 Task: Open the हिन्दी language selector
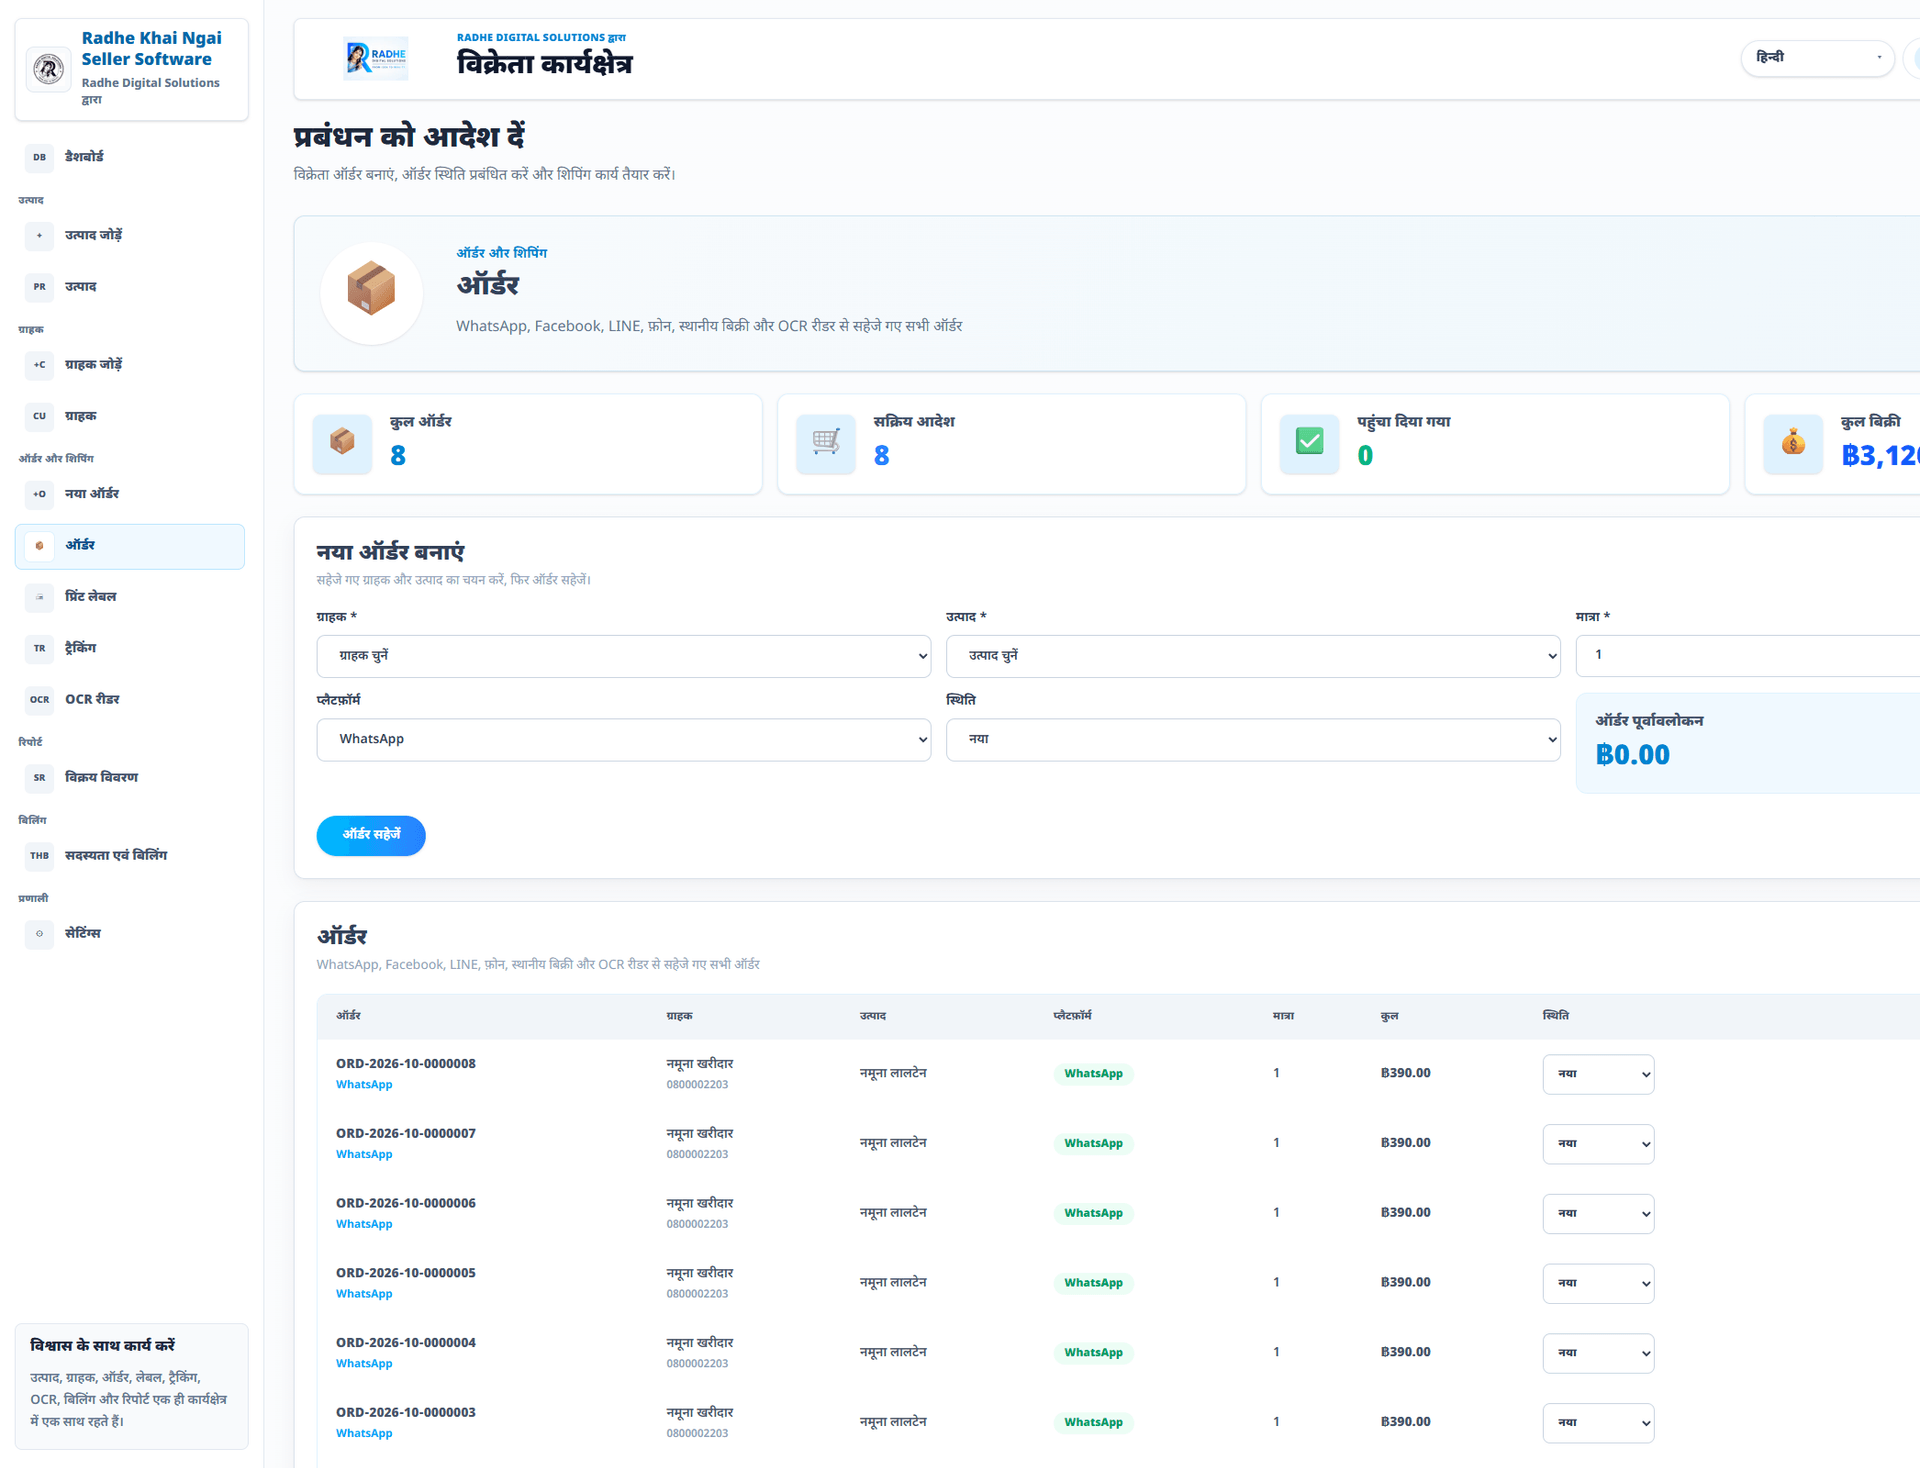click(1817, 58)
